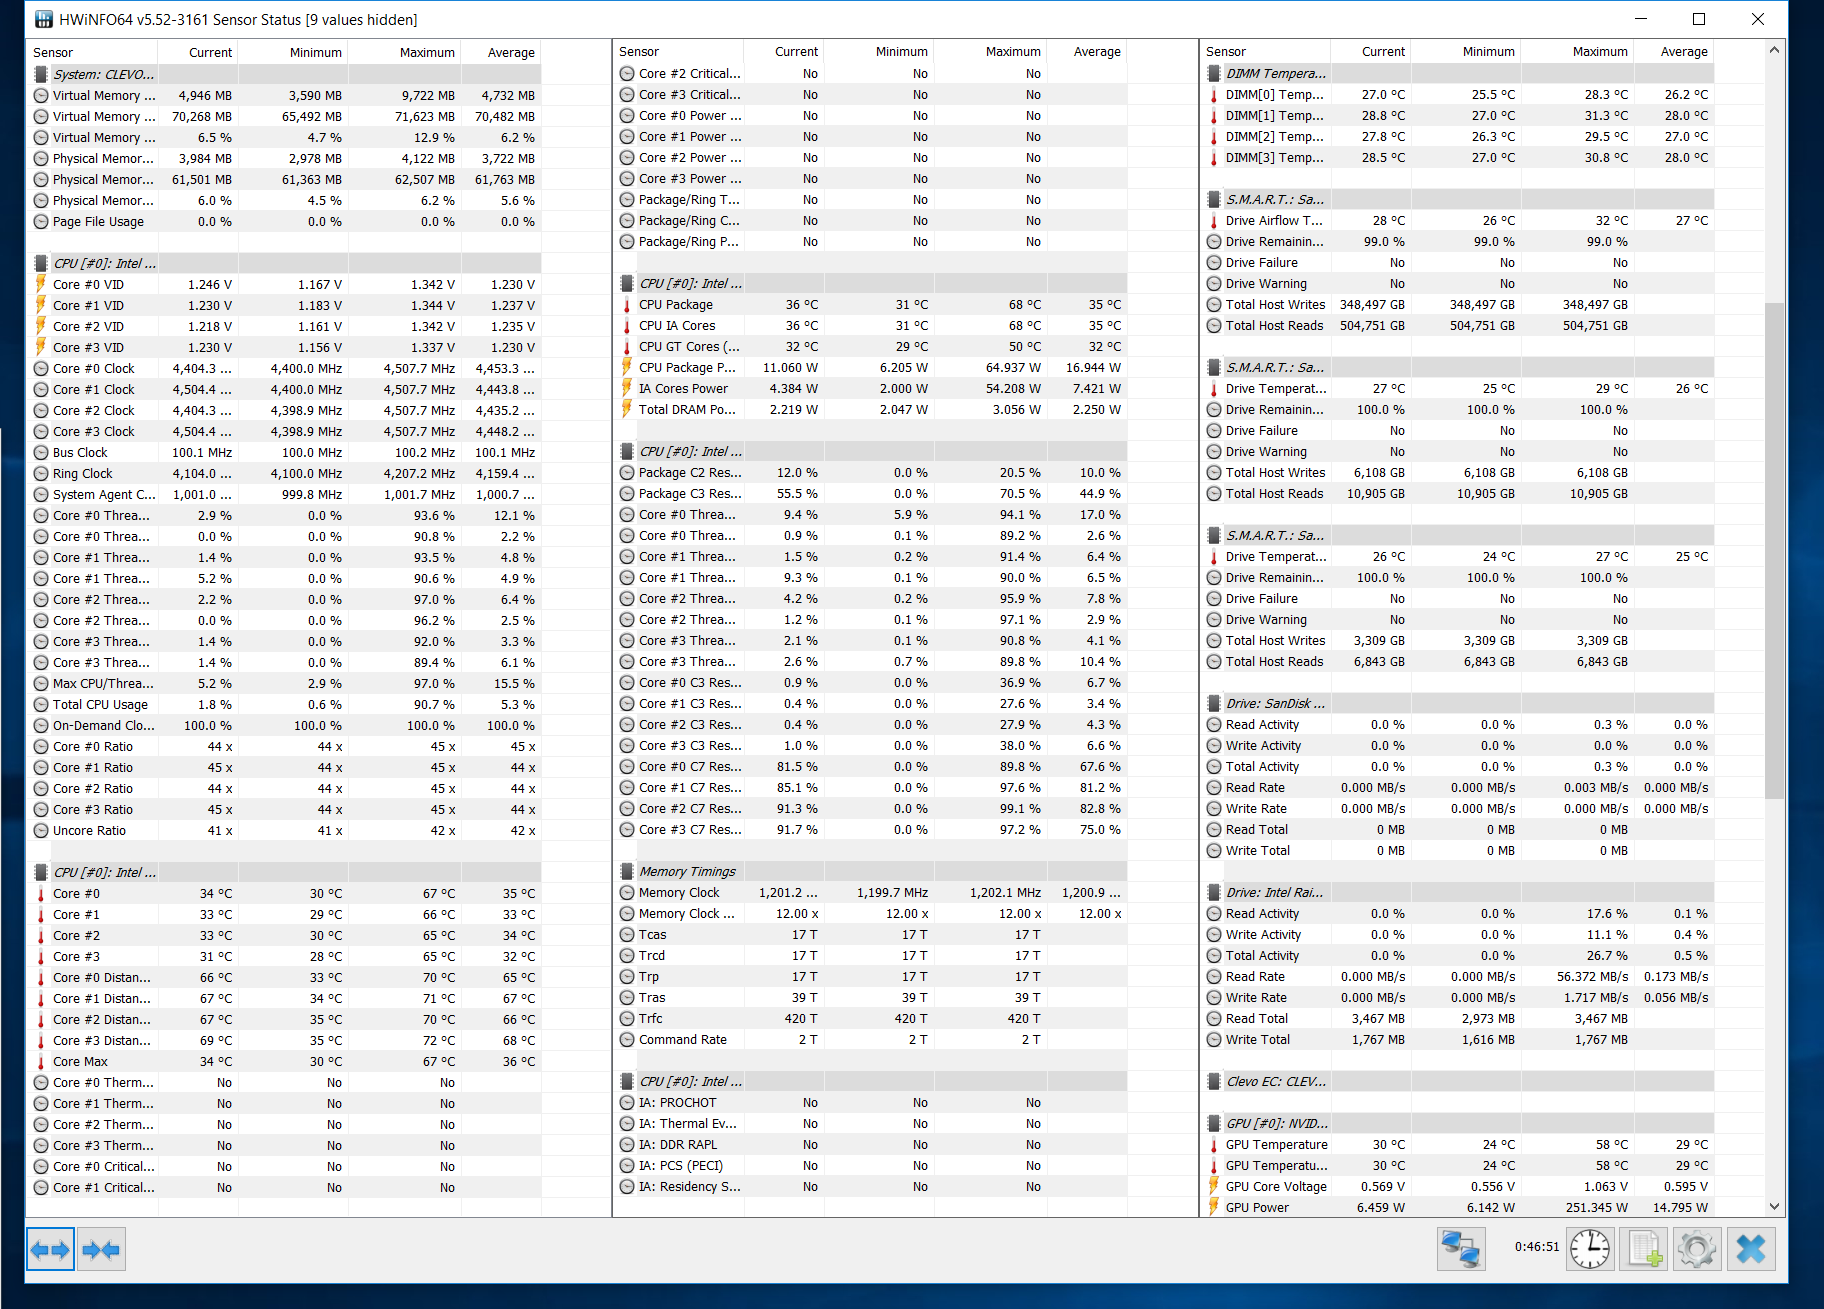Select the Package C2 Res... row
Screen dimensions: 1824x1309
pyautogui.click(x=870, y=472)
